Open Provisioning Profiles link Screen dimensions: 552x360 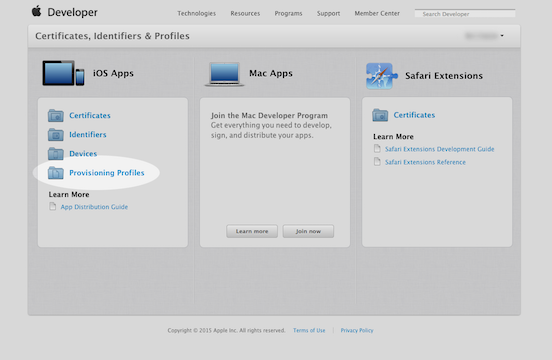107,173
